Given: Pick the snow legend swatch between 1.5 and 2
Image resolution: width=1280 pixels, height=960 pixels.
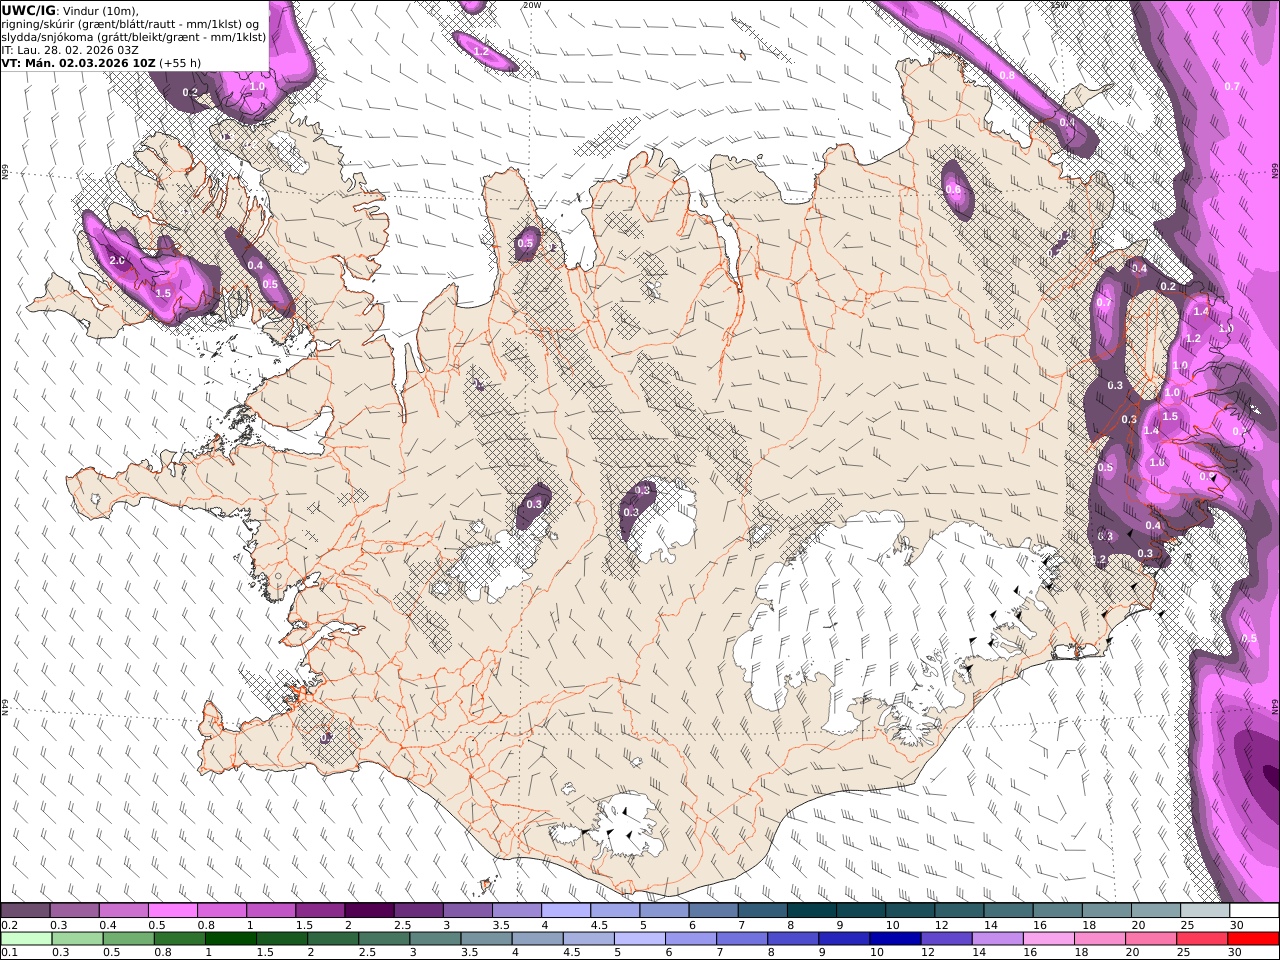Looking at the screenshot, I should 320,910.
